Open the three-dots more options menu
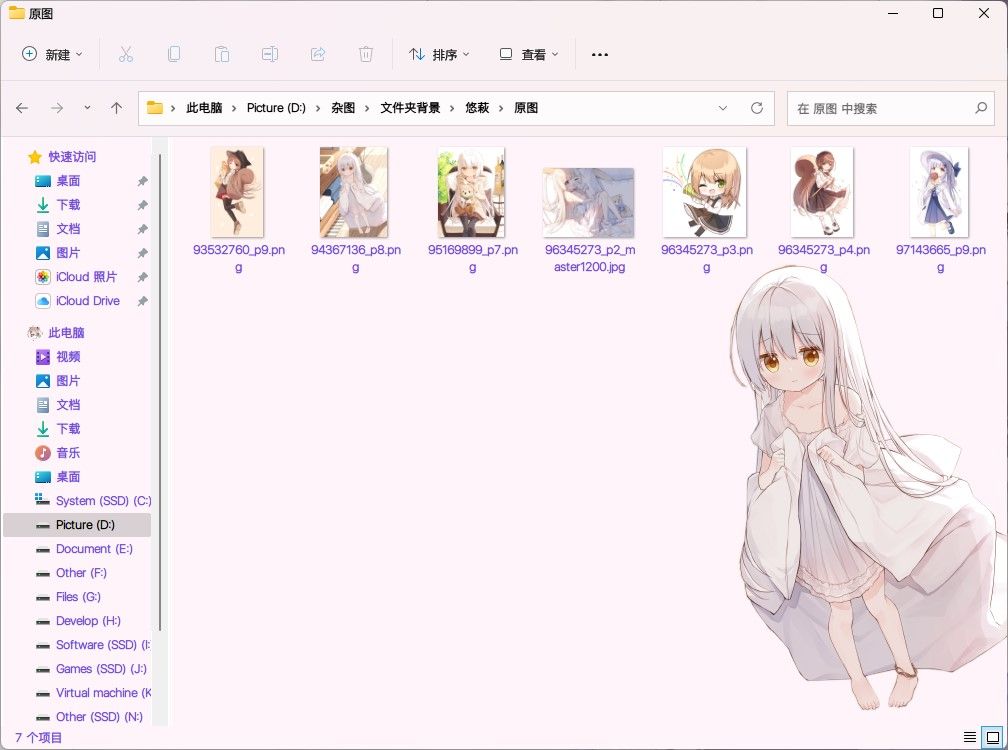This screenshot has height=750, width=1008. click(x=600, y=55)
